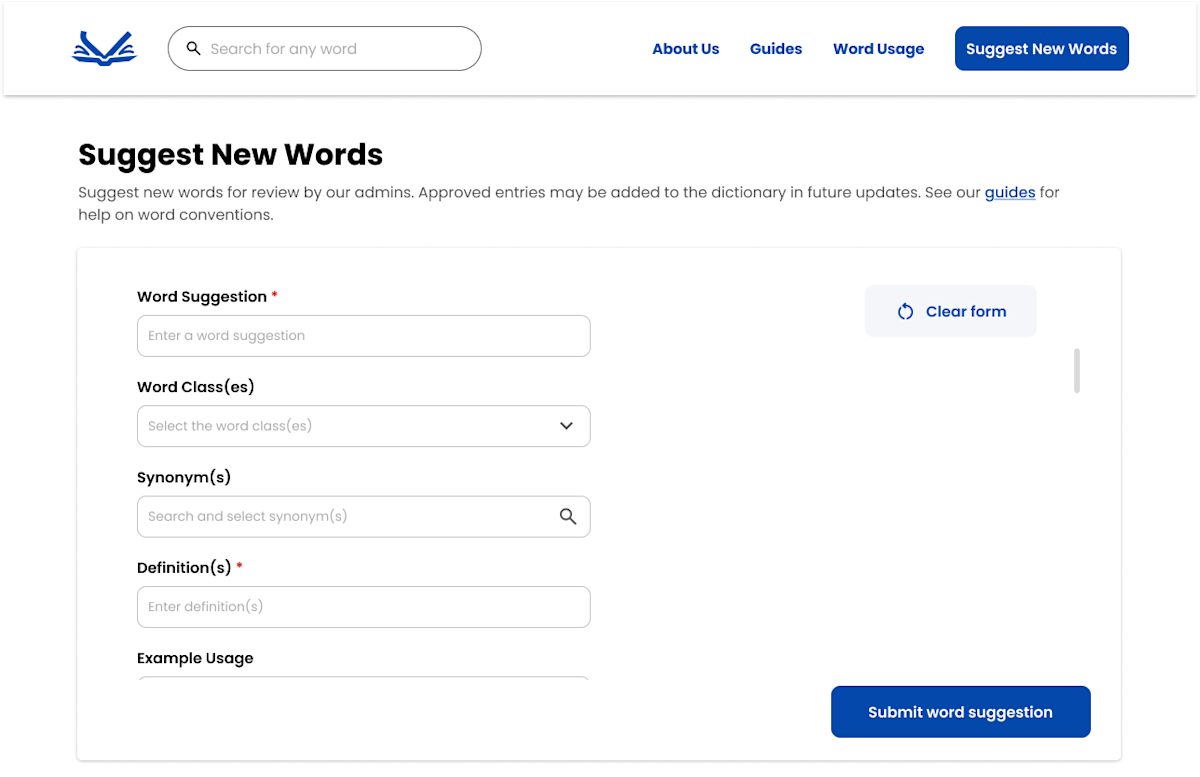Navigate to Guides in the top menu
The height and width of the screenshot is (777, 1200).
(775, 48)
